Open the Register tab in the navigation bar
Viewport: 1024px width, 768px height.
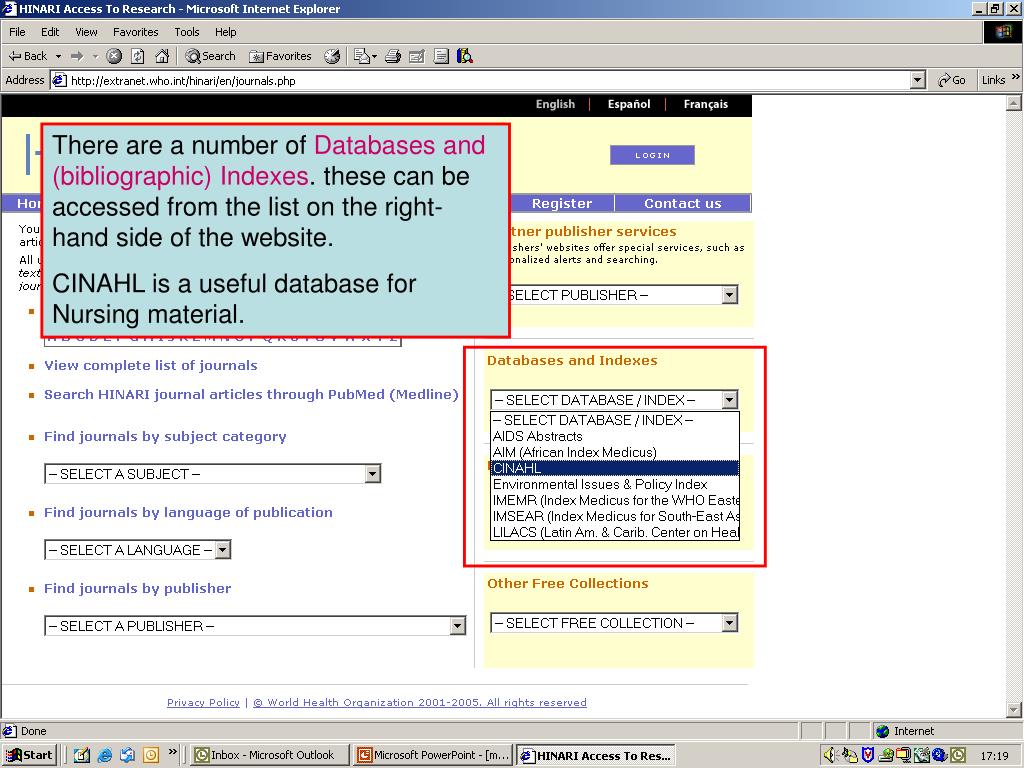pos(562,203)
